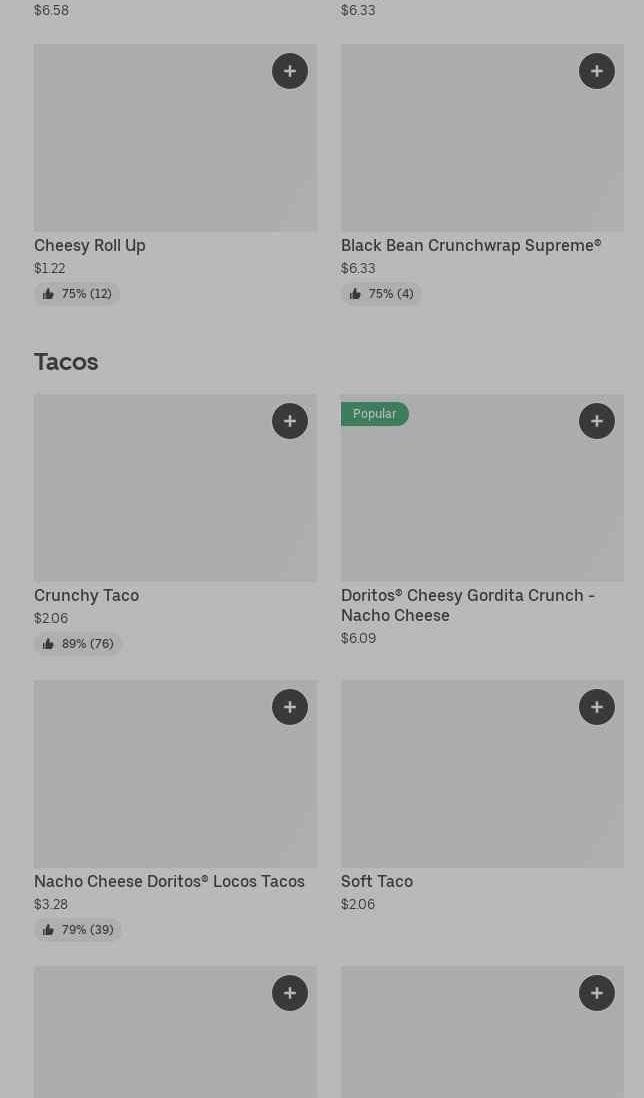Open Cheesy Roll Up title link
Screen dimensions: 644x1098
coord(90,245)
